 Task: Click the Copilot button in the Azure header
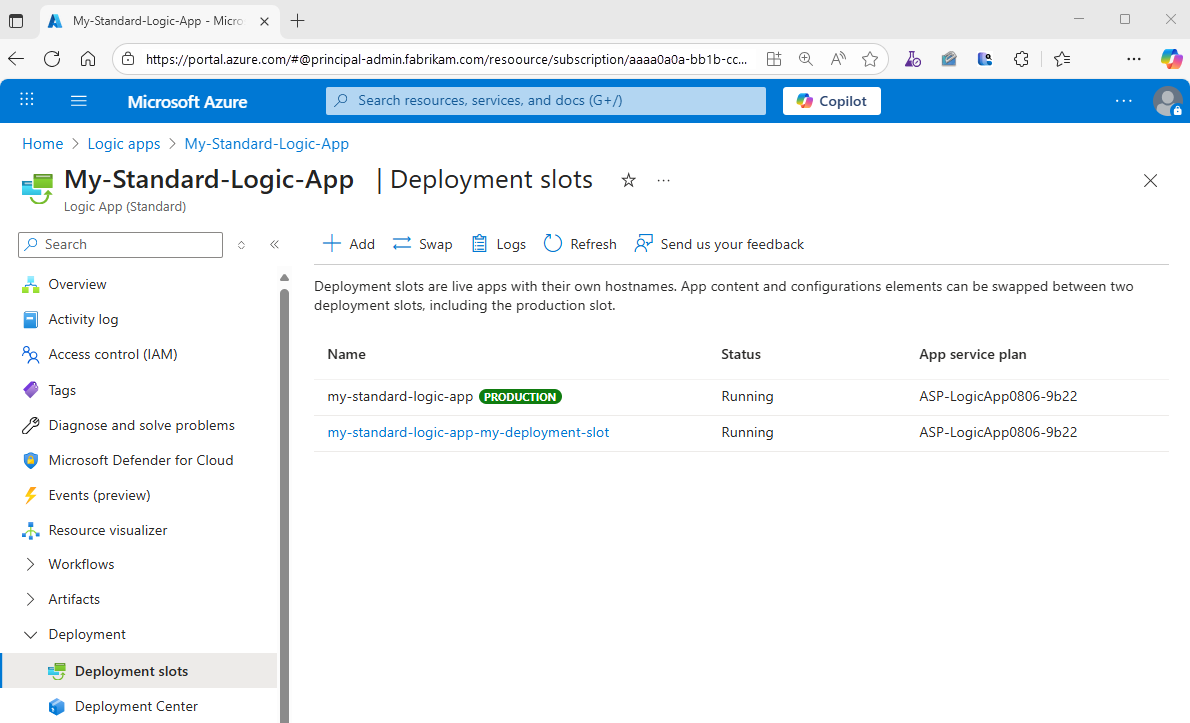pyautogui.click(x=832, y=101)
